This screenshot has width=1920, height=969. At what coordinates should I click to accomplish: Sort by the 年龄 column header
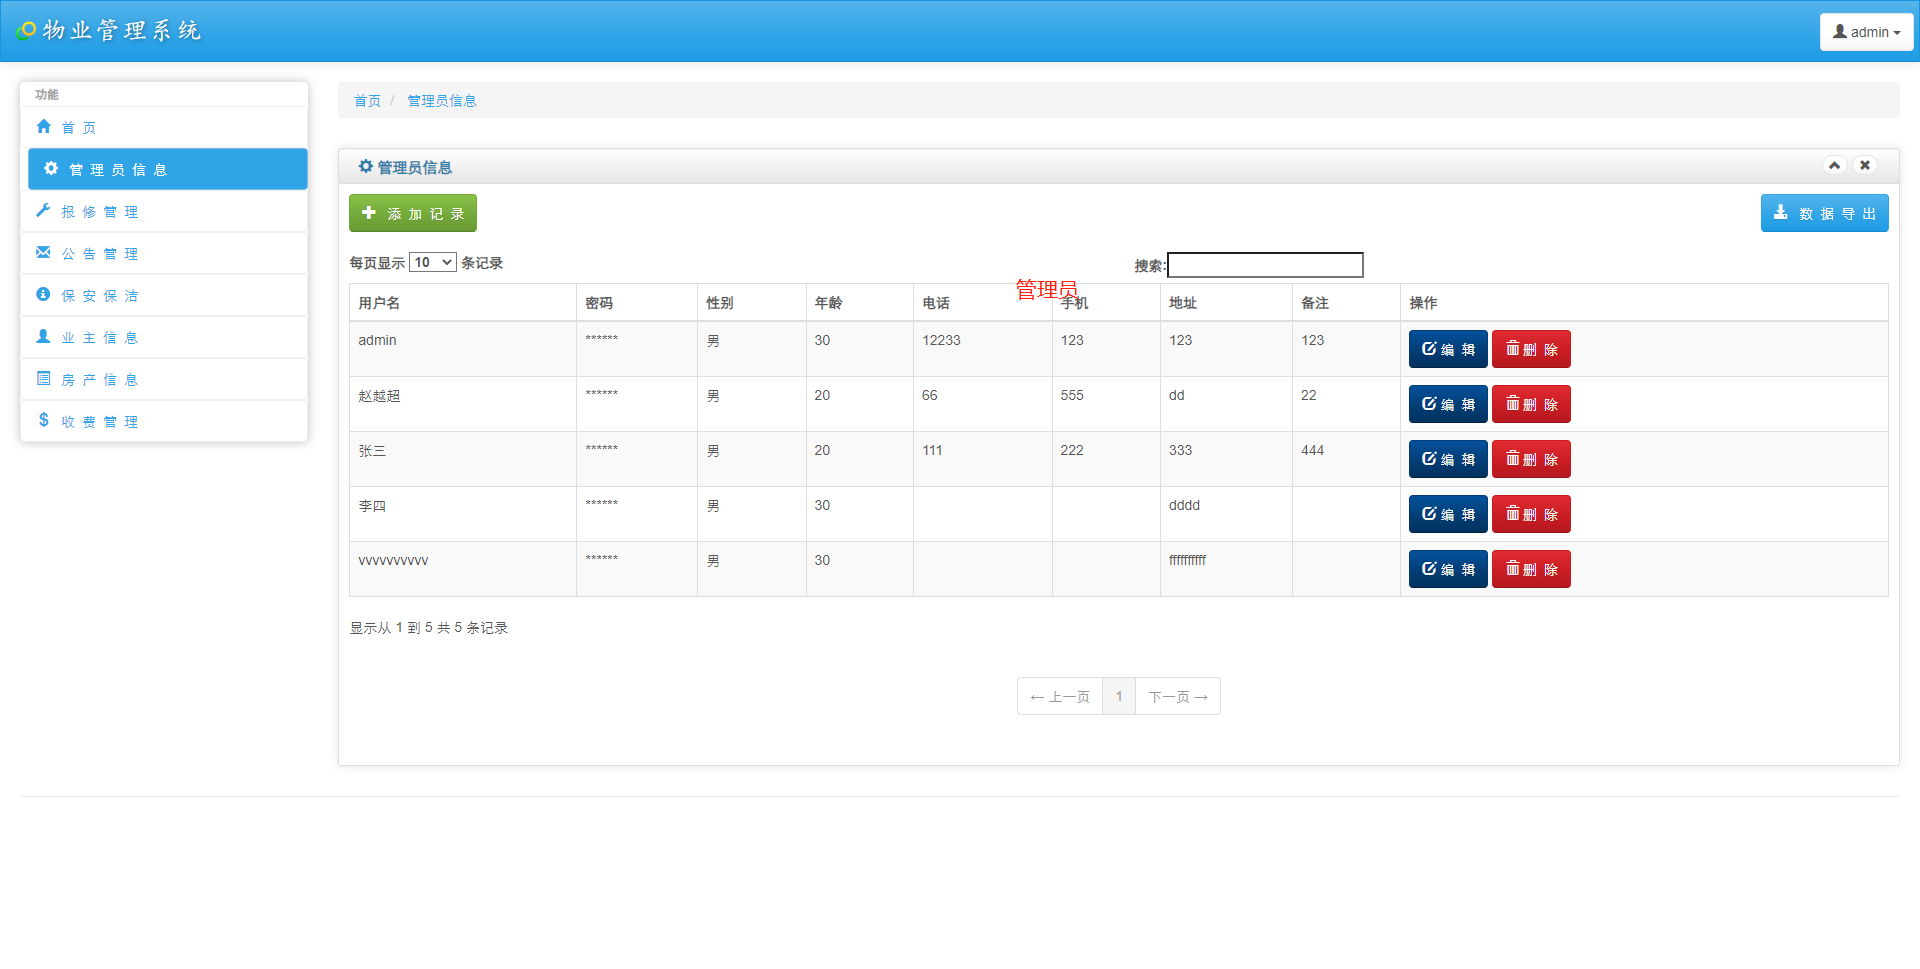859,302
